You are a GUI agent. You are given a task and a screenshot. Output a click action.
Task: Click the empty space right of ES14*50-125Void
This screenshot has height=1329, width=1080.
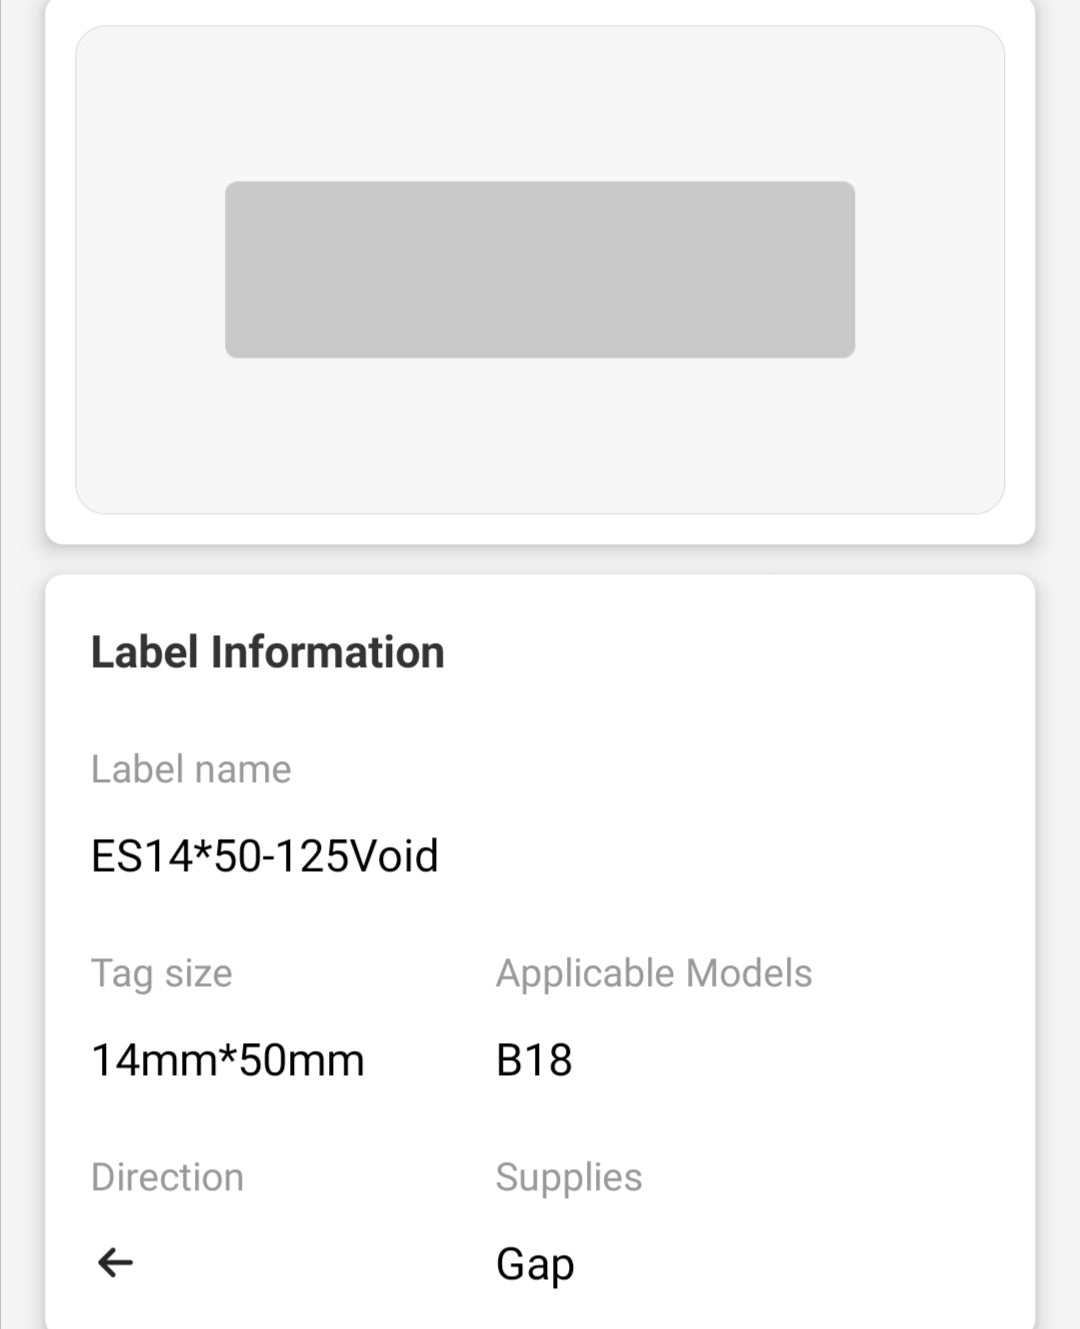[x=720, y=856]
